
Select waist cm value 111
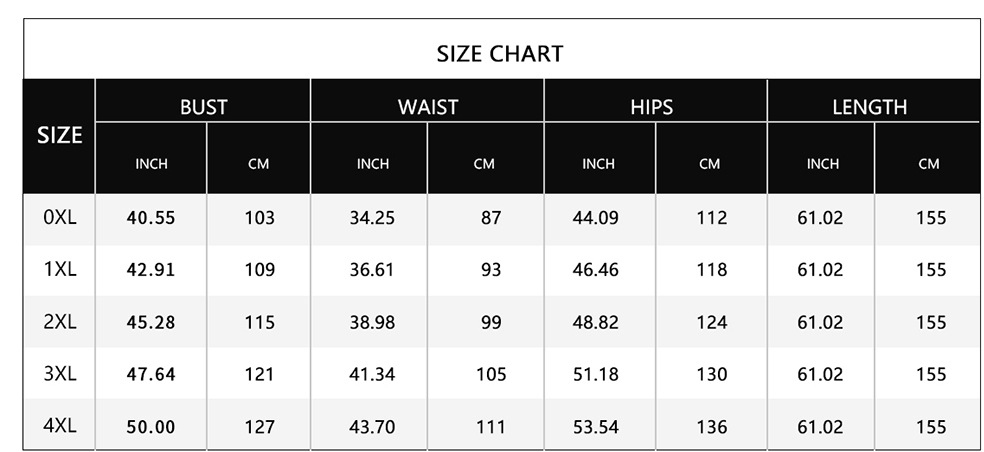[491, 427]
